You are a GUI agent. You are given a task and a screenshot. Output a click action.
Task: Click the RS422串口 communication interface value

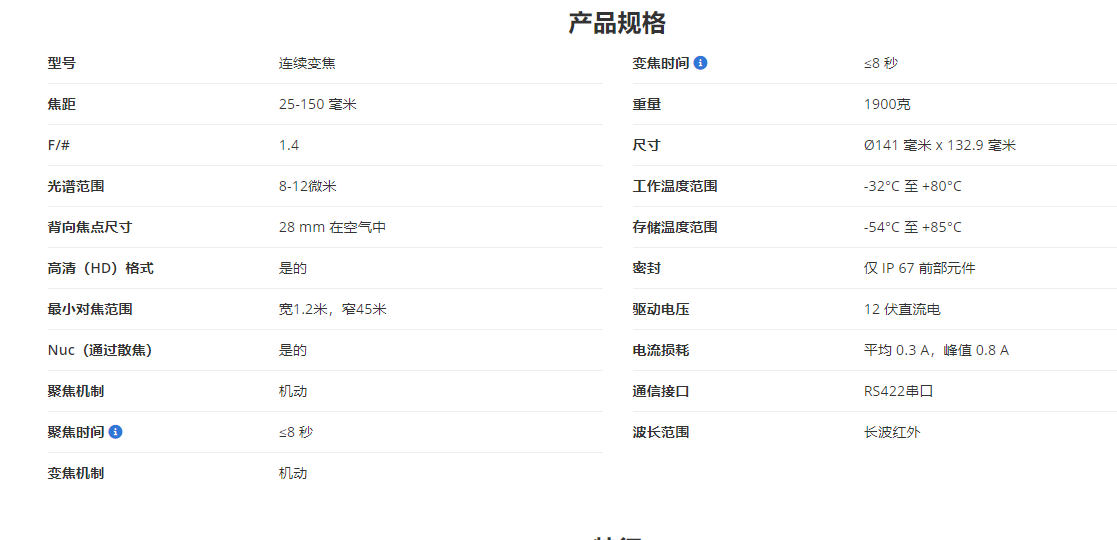(x=898, y=391)
